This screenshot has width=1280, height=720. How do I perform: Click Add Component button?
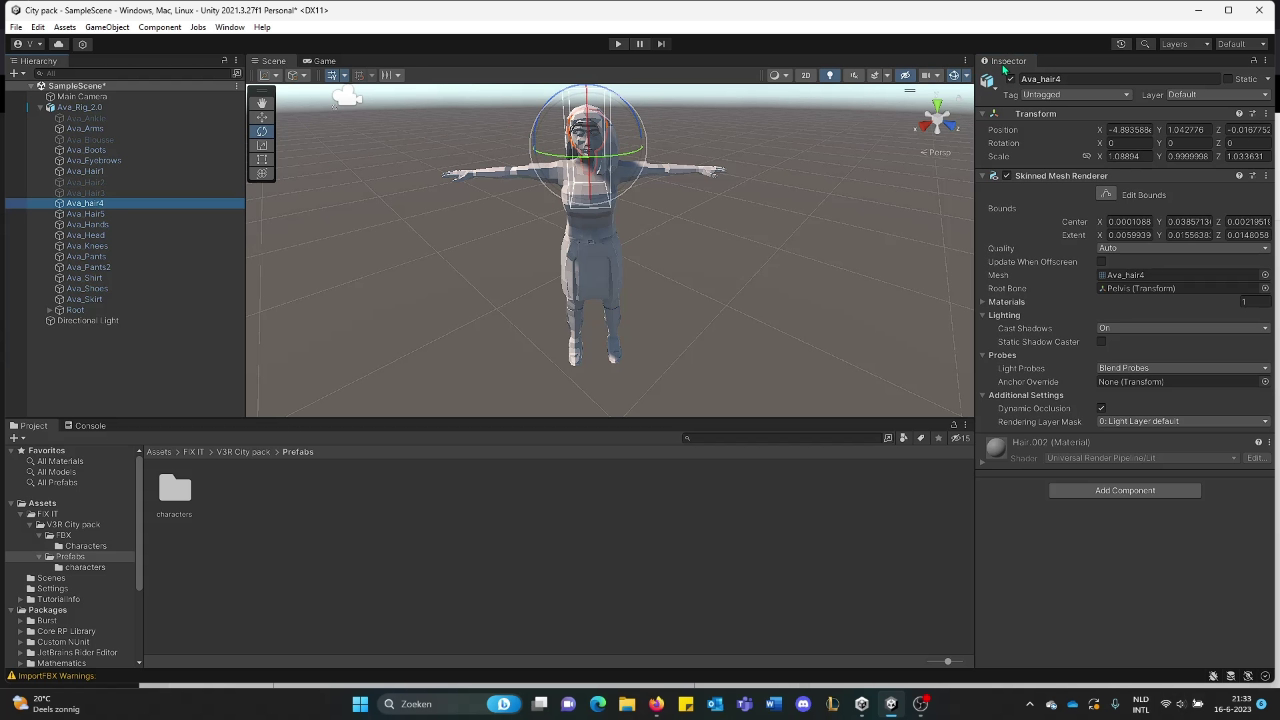pyautogui.click(x=1125, y=491)
